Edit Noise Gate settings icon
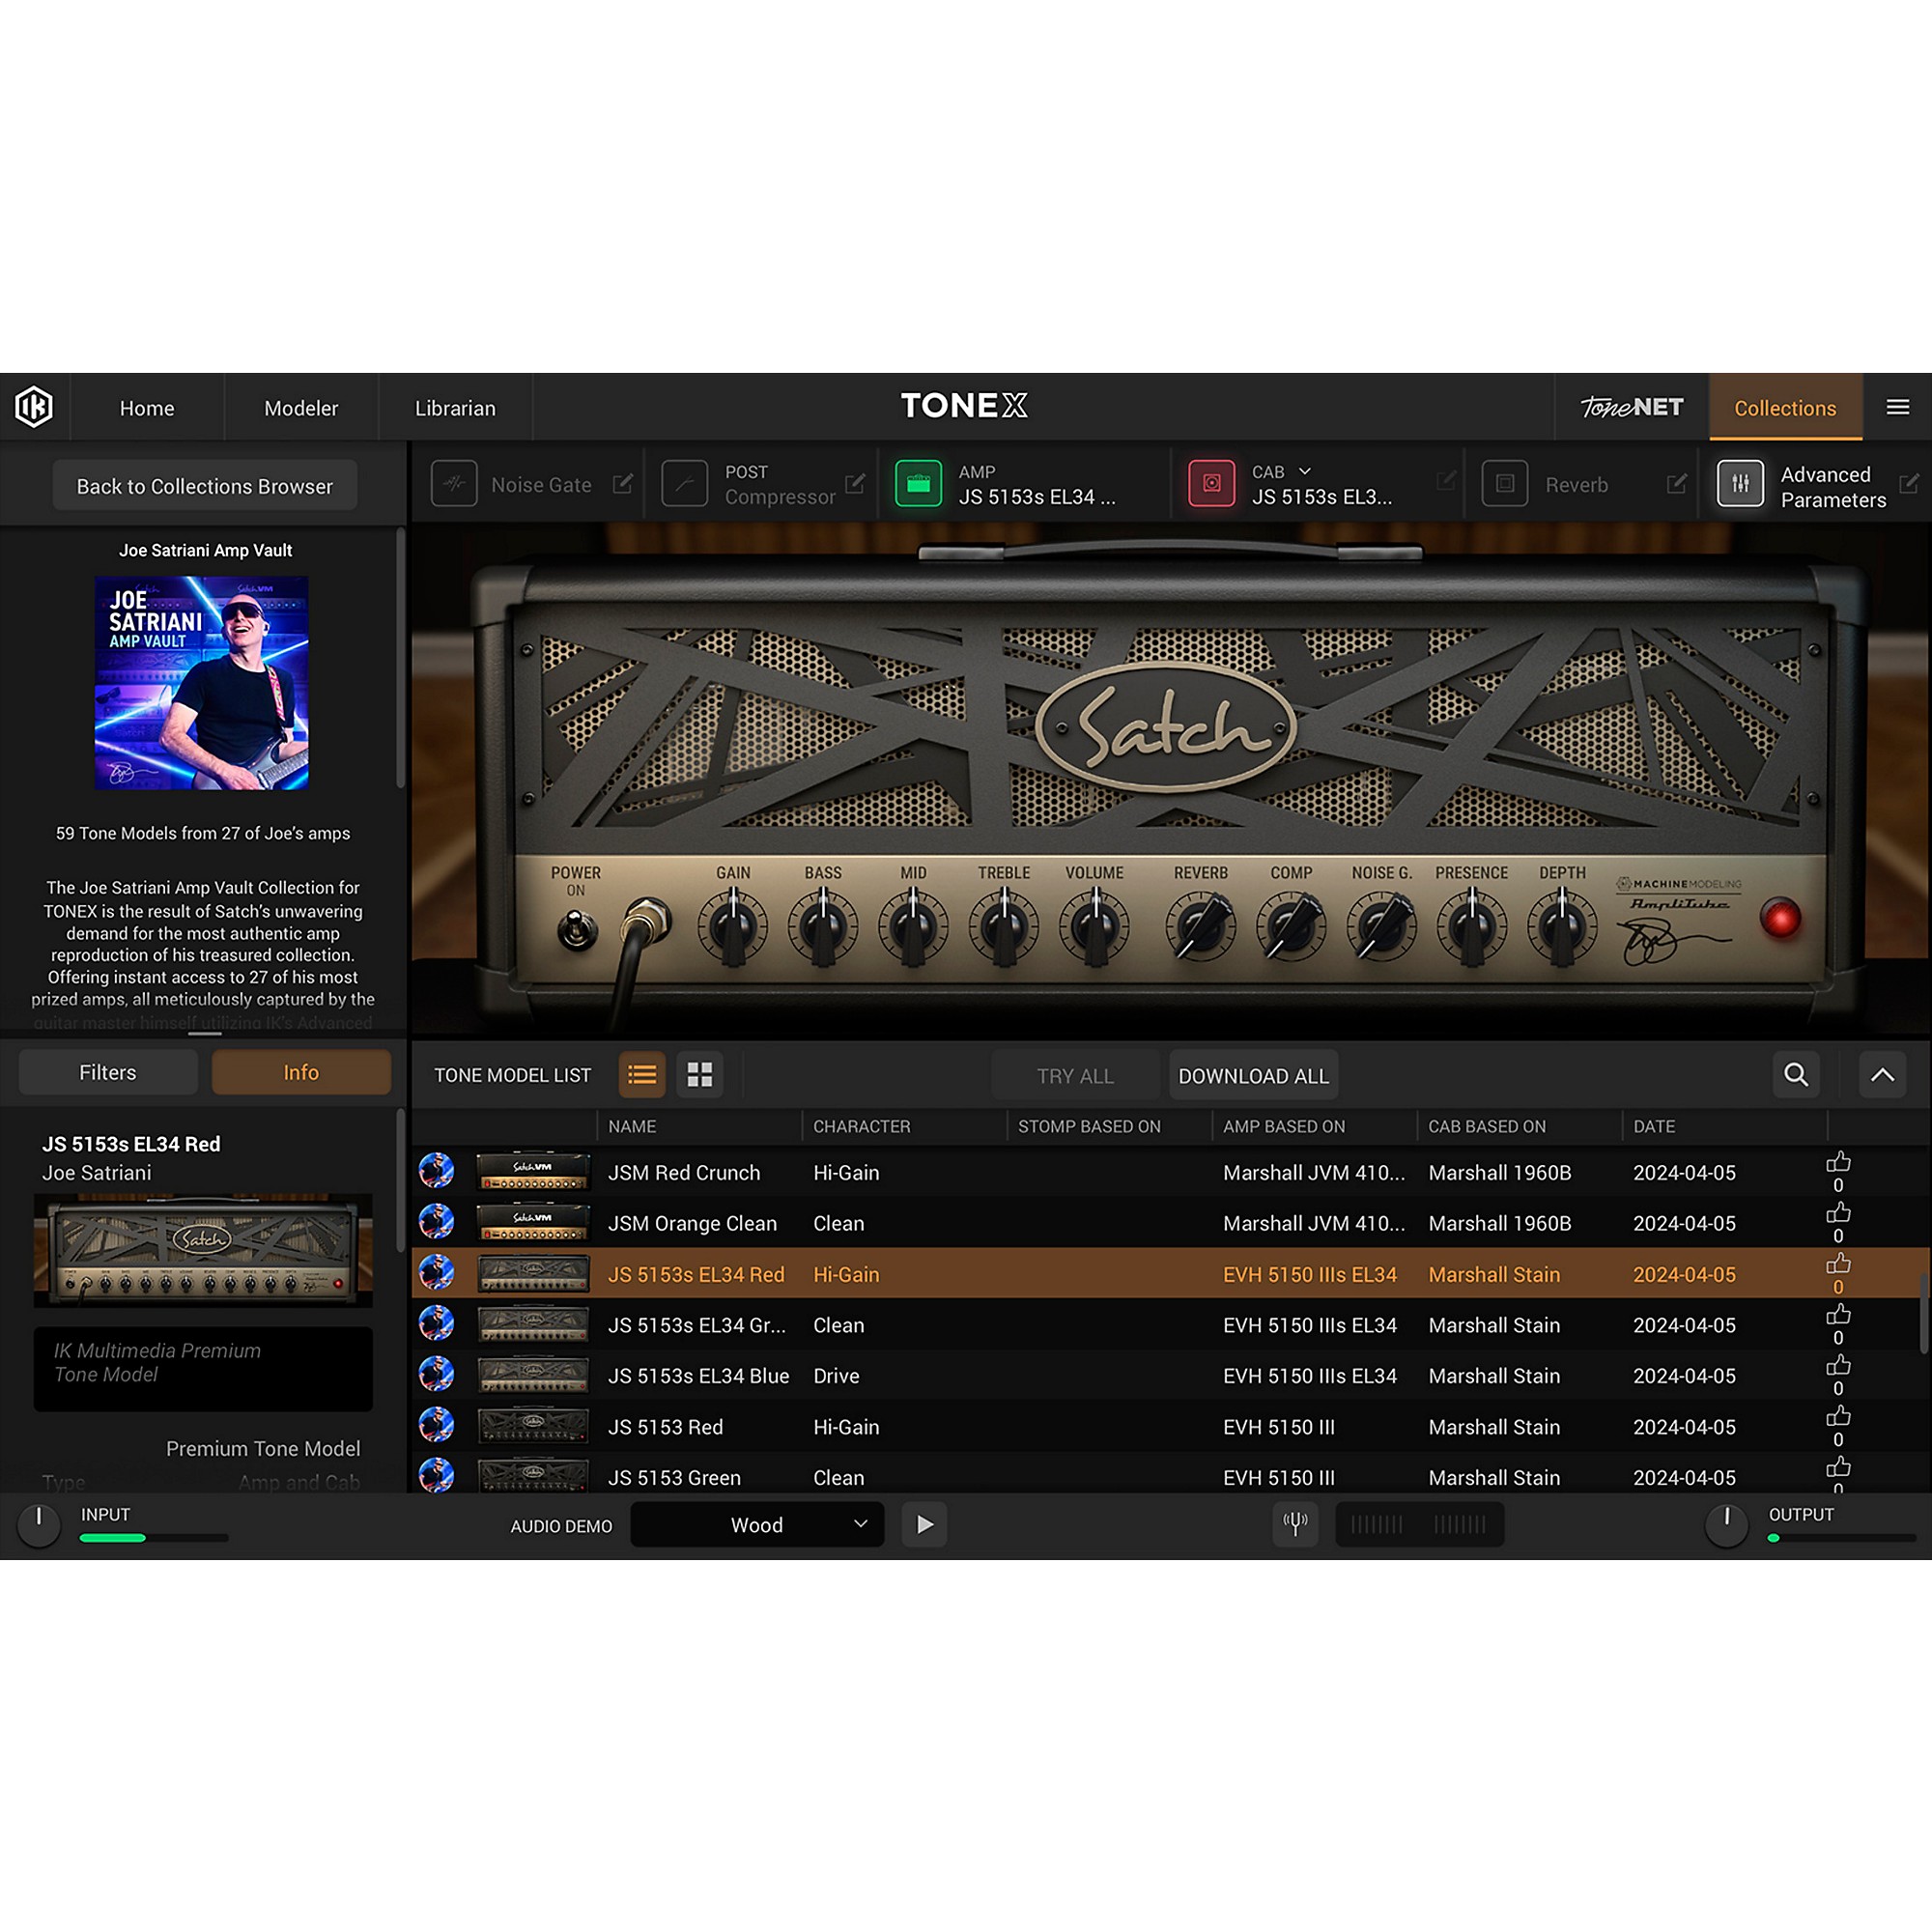 pyautogui.click(x=622, y=484)
